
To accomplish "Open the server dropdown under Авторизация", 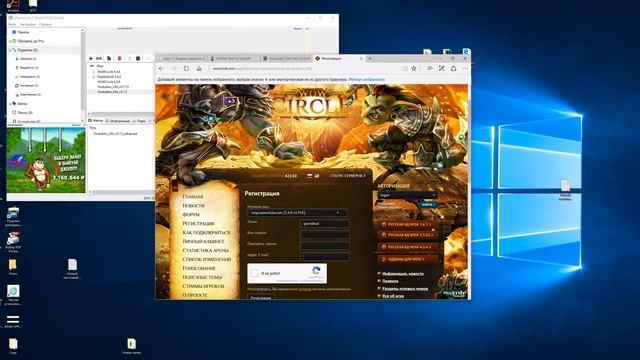I will (407, 195).
